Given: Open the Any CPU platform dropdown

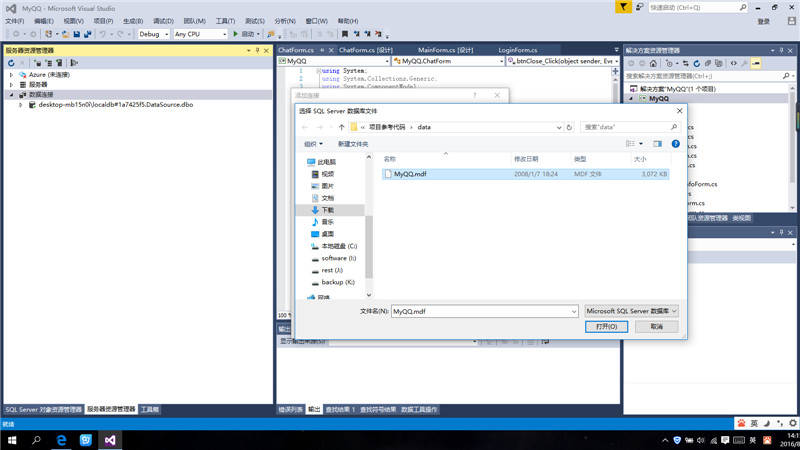Looking at the screenshot, I should (200, 34).
